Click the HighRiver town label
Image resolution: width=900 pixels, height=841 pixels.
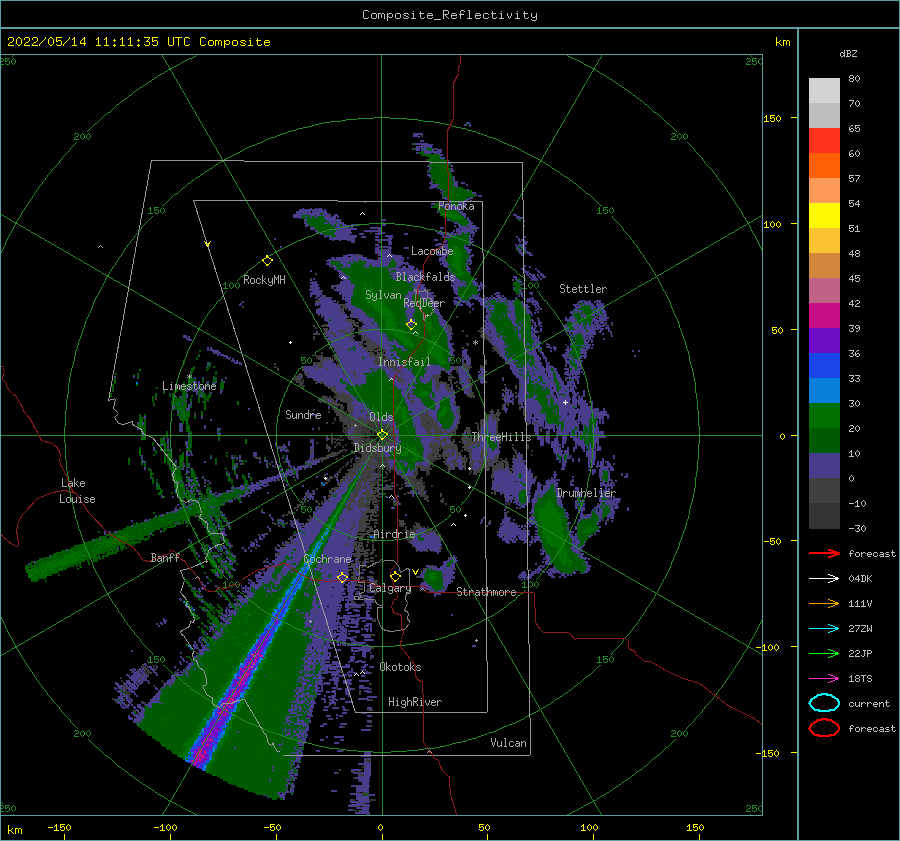click(415, 702)
